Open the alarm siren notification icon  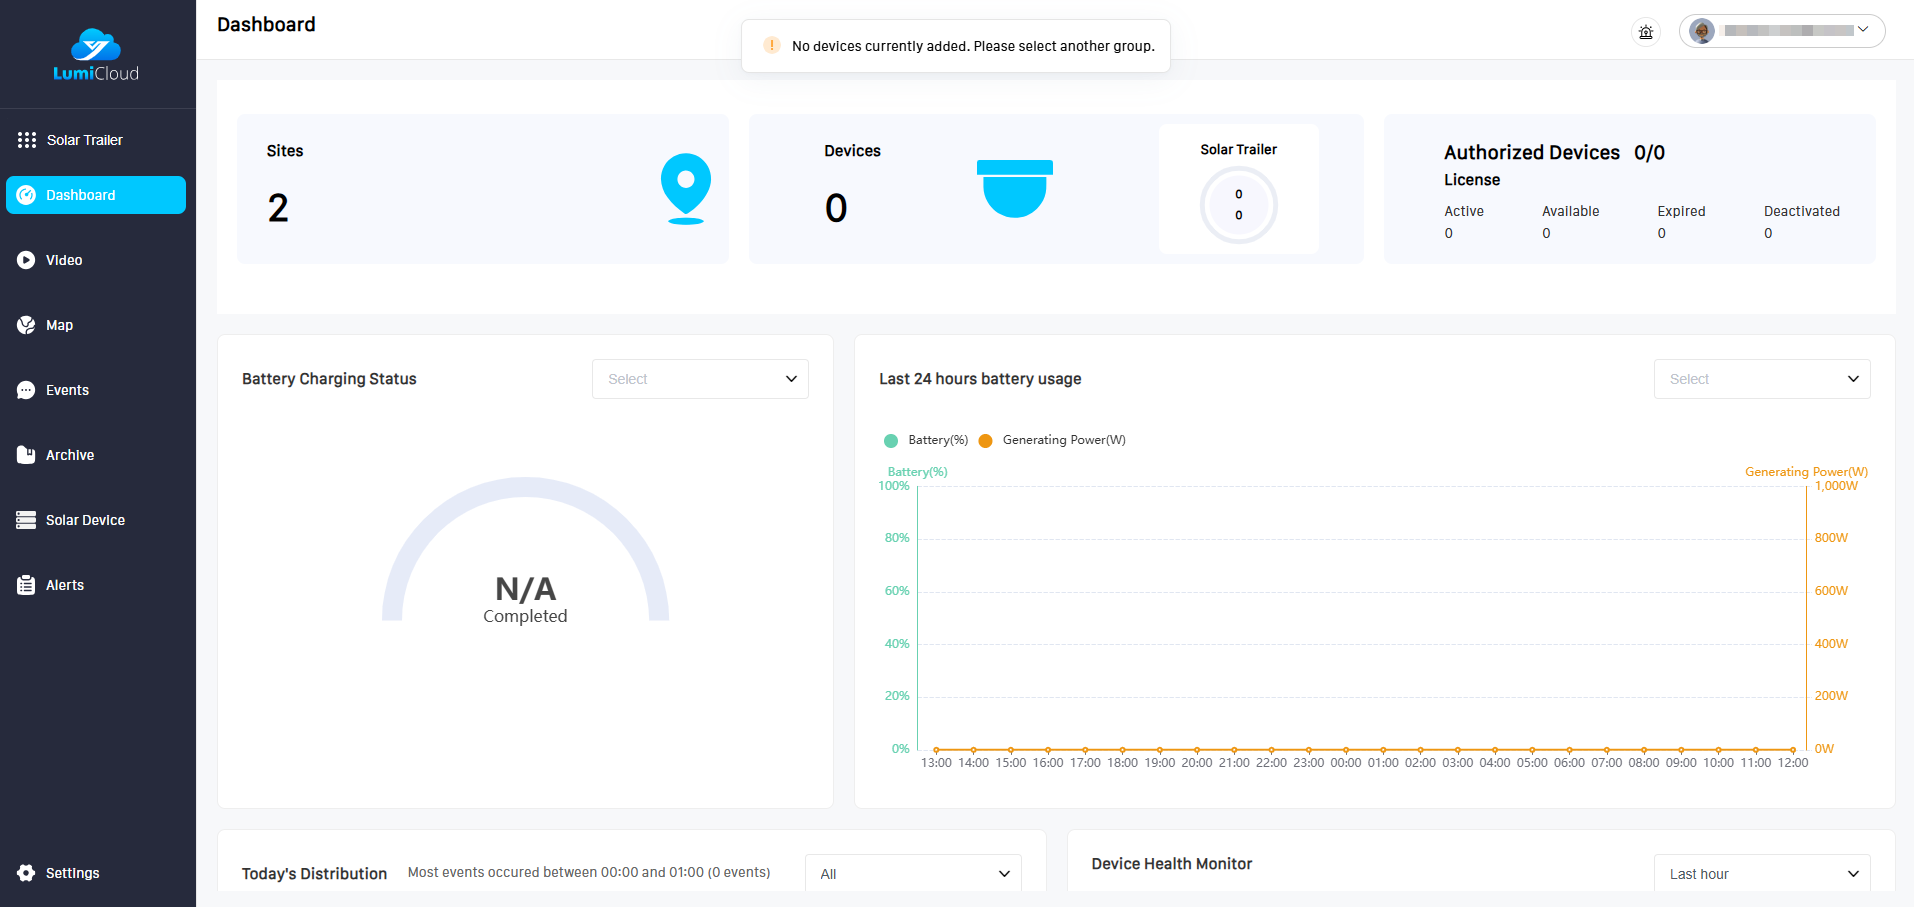[1645, 32]
